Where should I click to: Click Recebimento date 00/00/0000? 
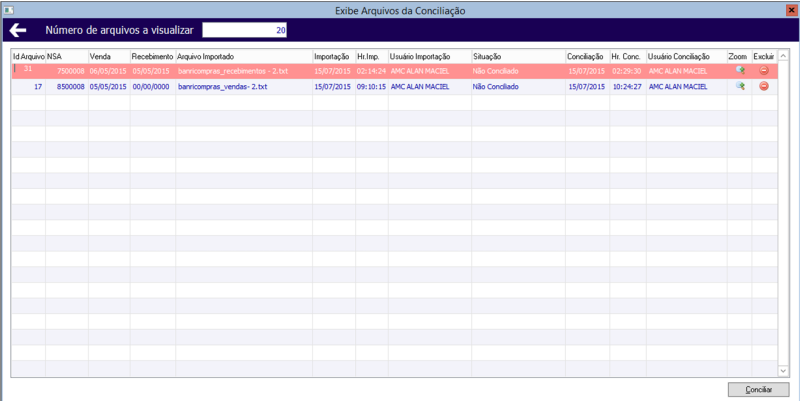click(x=151, y=87)
